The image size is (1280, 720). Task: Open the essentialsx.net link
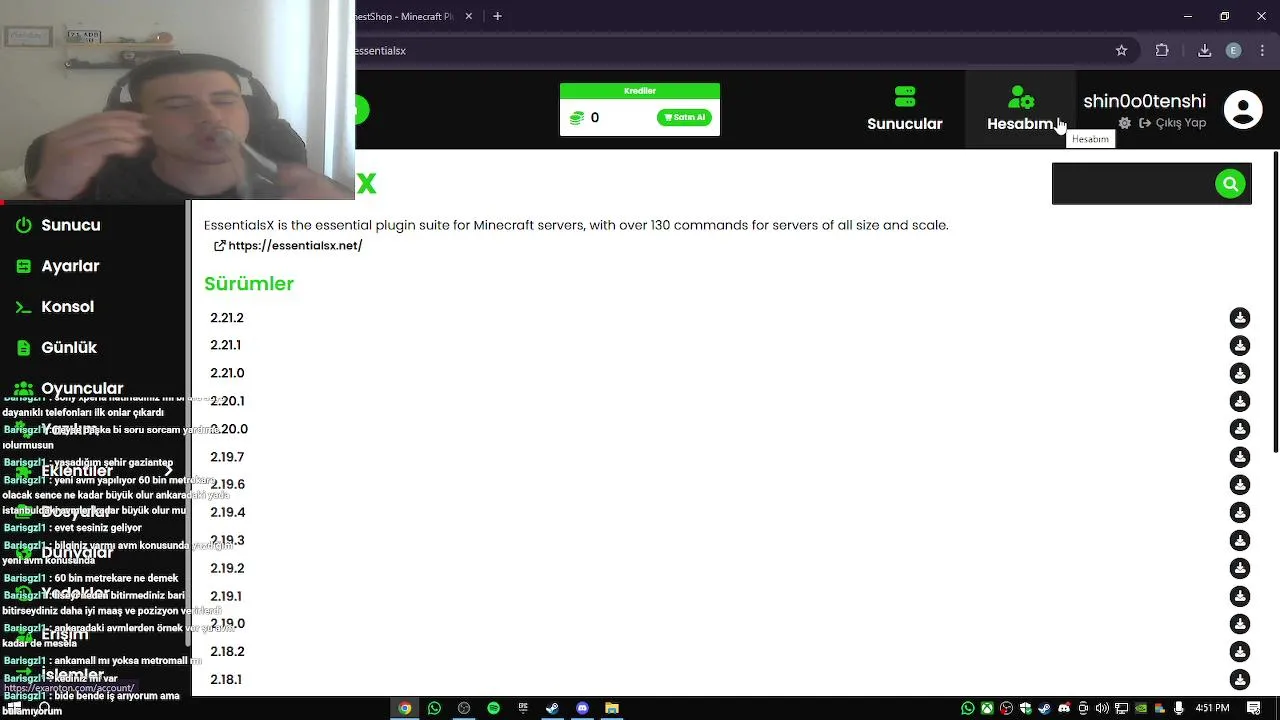pyautogui.click(x=288, y=246)
